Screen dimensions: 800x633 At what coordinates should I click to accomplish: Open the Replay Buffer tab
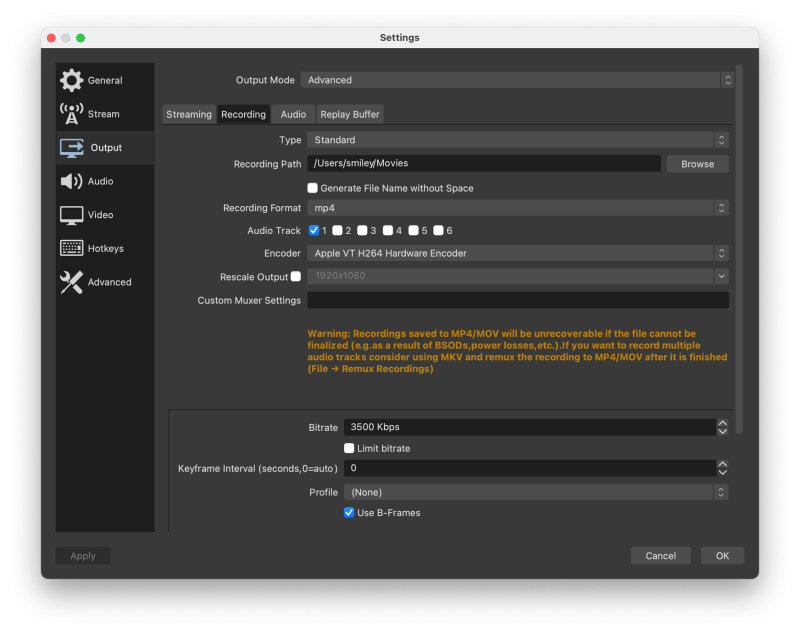point(350,114)
